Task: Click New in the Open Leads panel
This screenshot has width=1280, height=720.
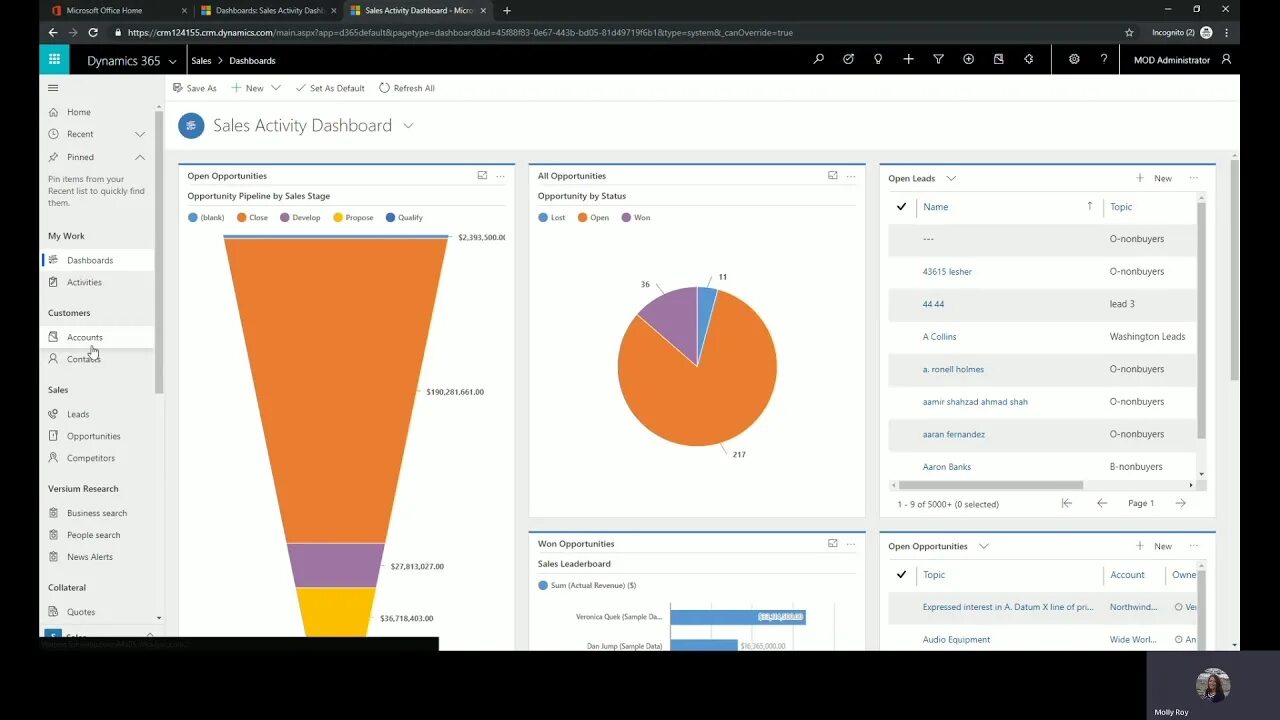Action: click(x=1154, y=178)
